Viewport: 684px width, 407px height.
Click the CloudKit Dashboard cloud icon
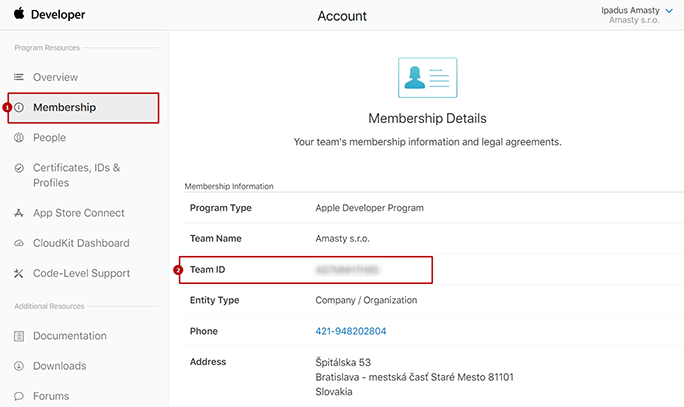click(19, 243)
